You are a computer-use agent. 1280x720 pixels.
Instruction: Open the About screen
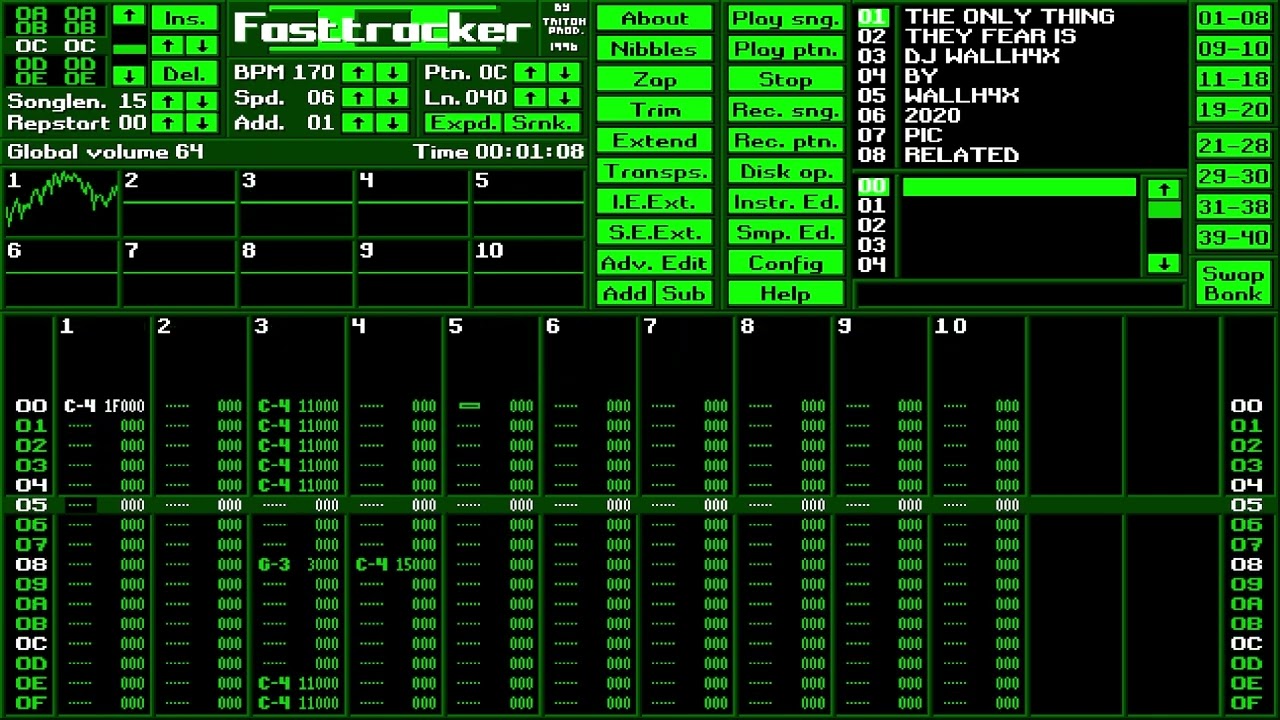[x=654, y=18]
